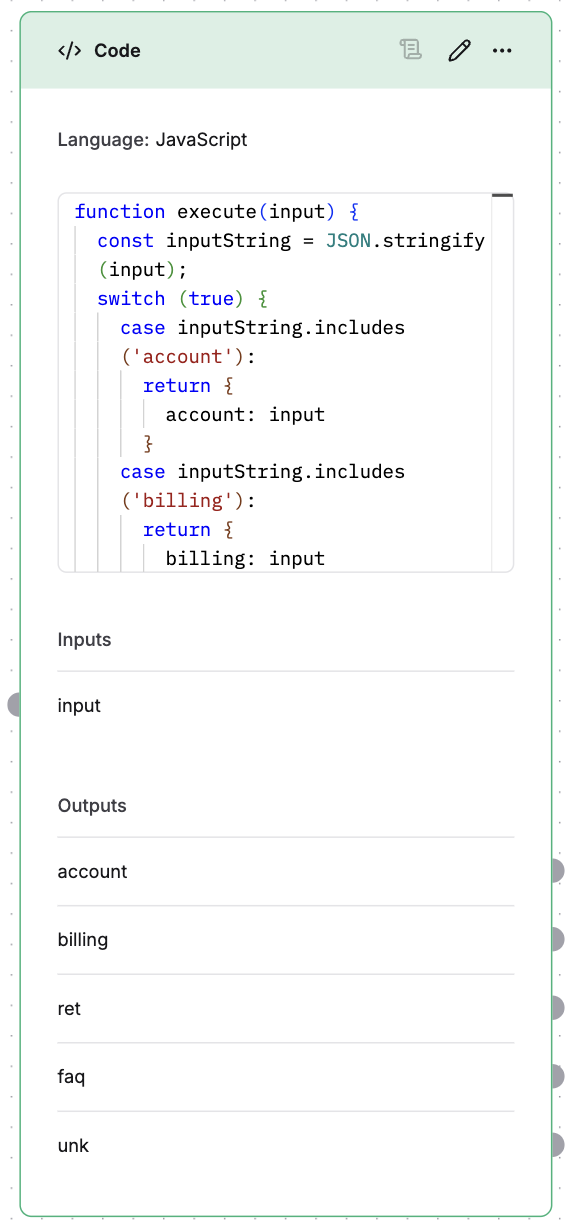The height and width of the screenshot is (1228, 576).
Task: Click inside the code editor area
Action: [288, 380]
